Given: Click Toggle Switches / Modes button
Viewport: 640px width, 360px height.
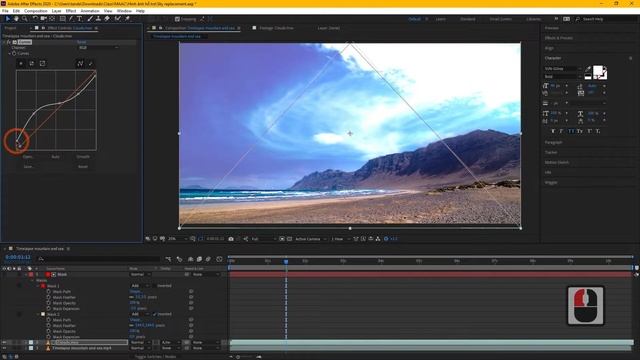Looking at the screenshot, I should click(156, 357).
